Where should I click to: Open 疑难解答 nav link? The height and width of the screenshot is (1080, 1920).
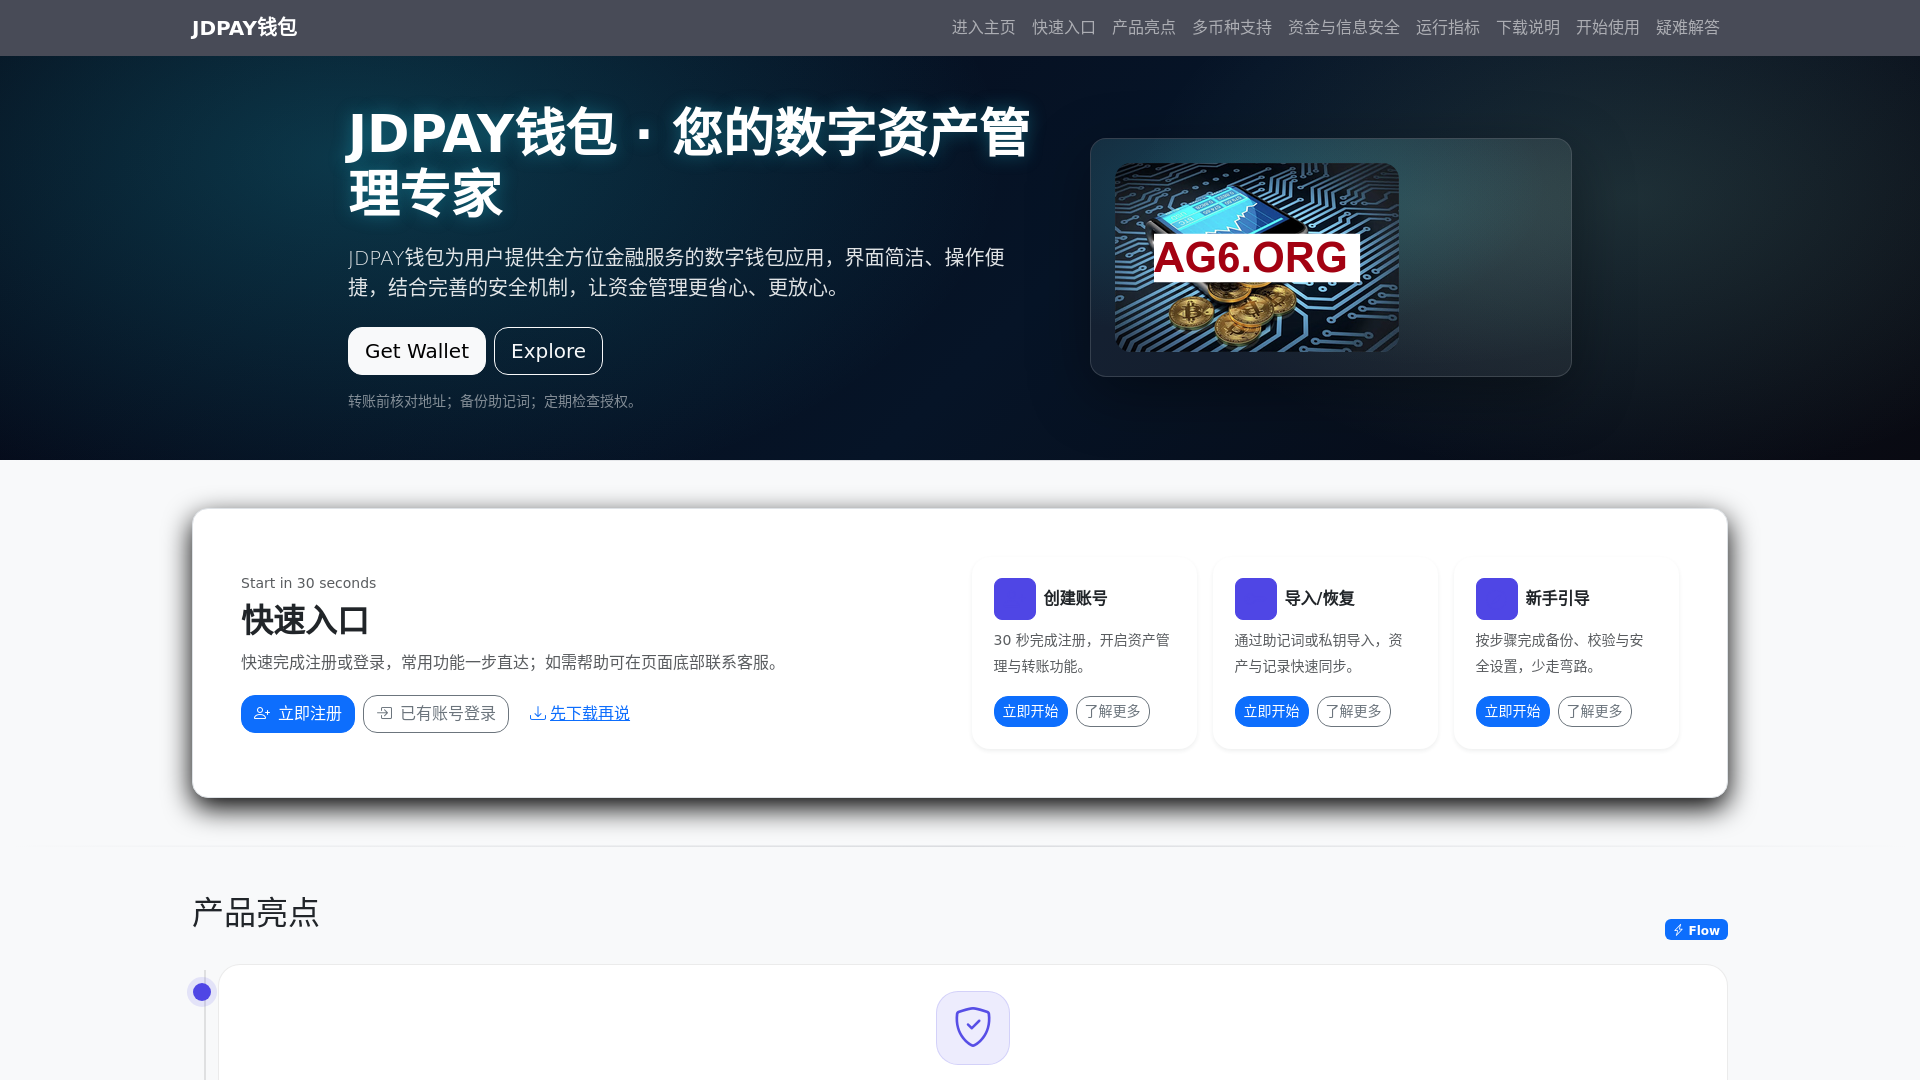[x=1688, y=27]
